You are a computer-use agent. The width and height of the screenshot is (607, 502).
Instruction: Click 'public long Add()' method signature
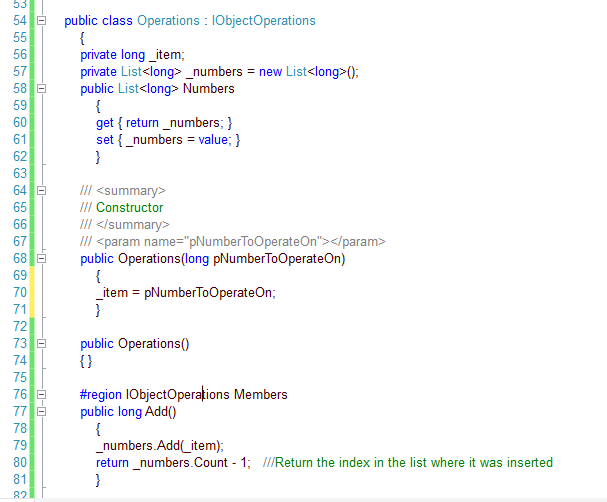[x=128, y=412]
